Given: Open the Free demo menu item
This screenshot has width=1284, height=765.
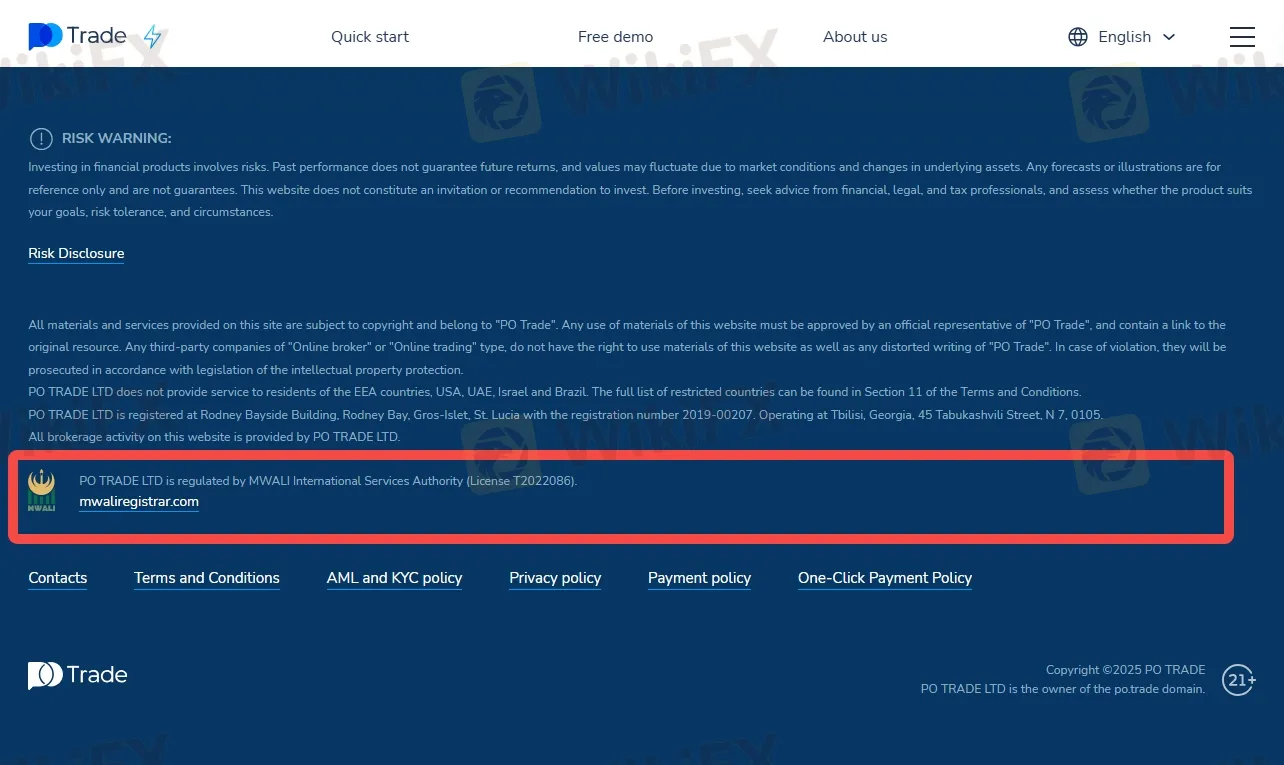Looking at the screenshot, I should pos(615,37).
